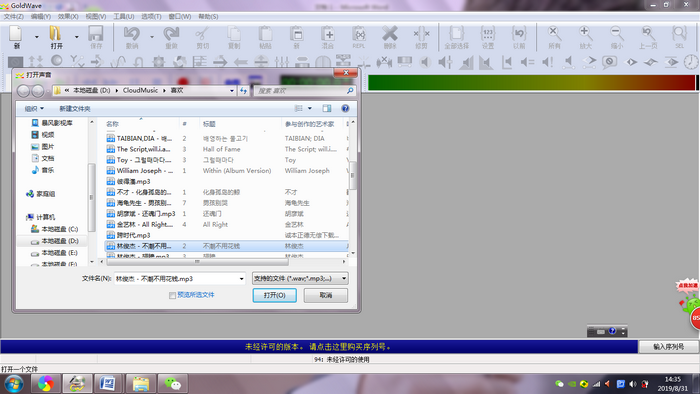Click the Windows Start button
This screenshot has width=700, height=394.
click(x=14, y=384)
